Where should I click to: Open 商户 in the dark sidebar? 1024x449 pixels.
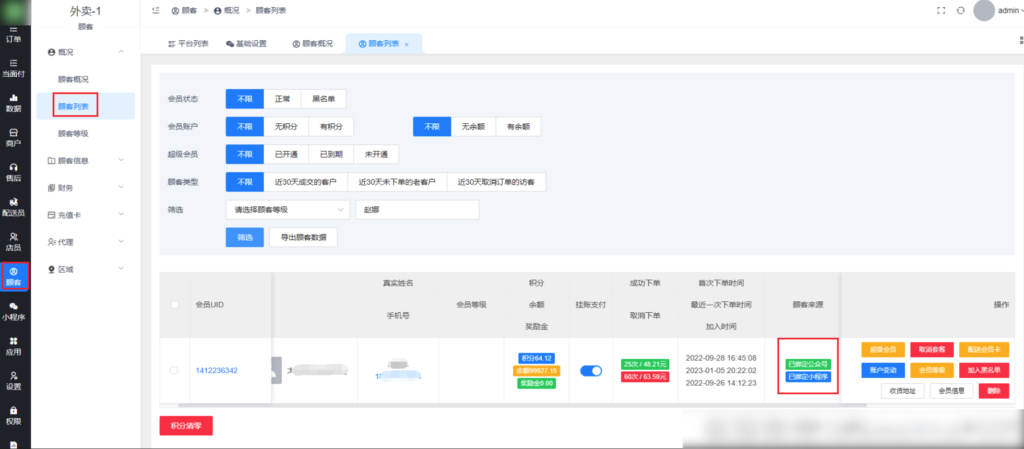tap(14, 137)
